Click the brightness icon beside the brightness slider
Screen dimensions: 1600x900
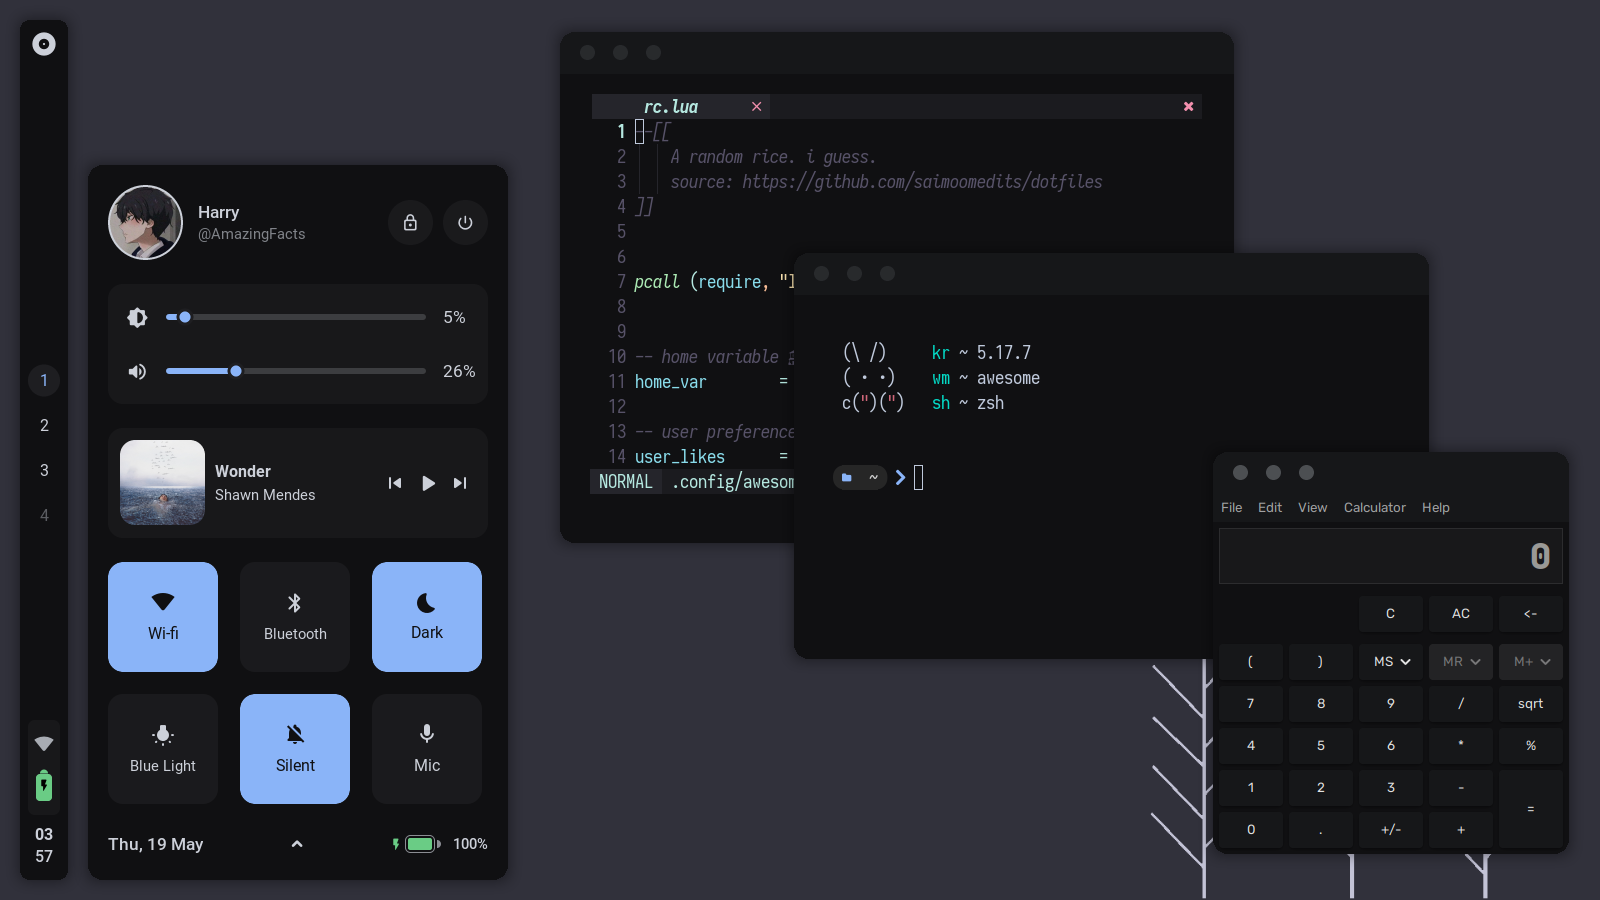point(137,317)
